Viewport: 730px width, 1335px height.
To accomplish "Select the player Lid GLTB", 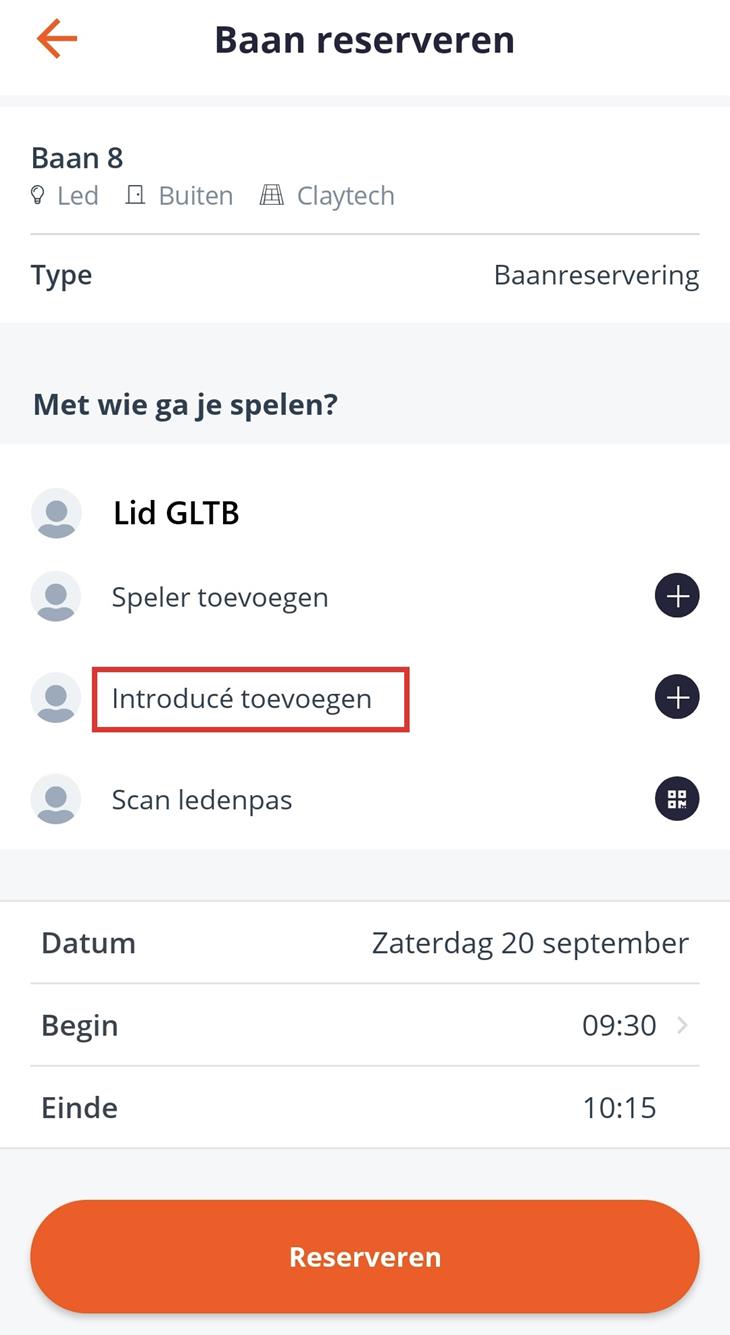I will [177, 512].
